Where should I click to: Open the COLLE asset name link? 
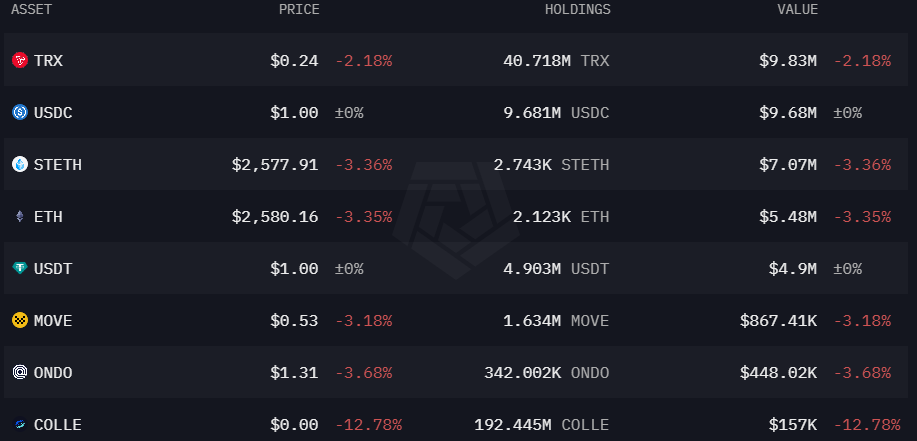(57, 425)
